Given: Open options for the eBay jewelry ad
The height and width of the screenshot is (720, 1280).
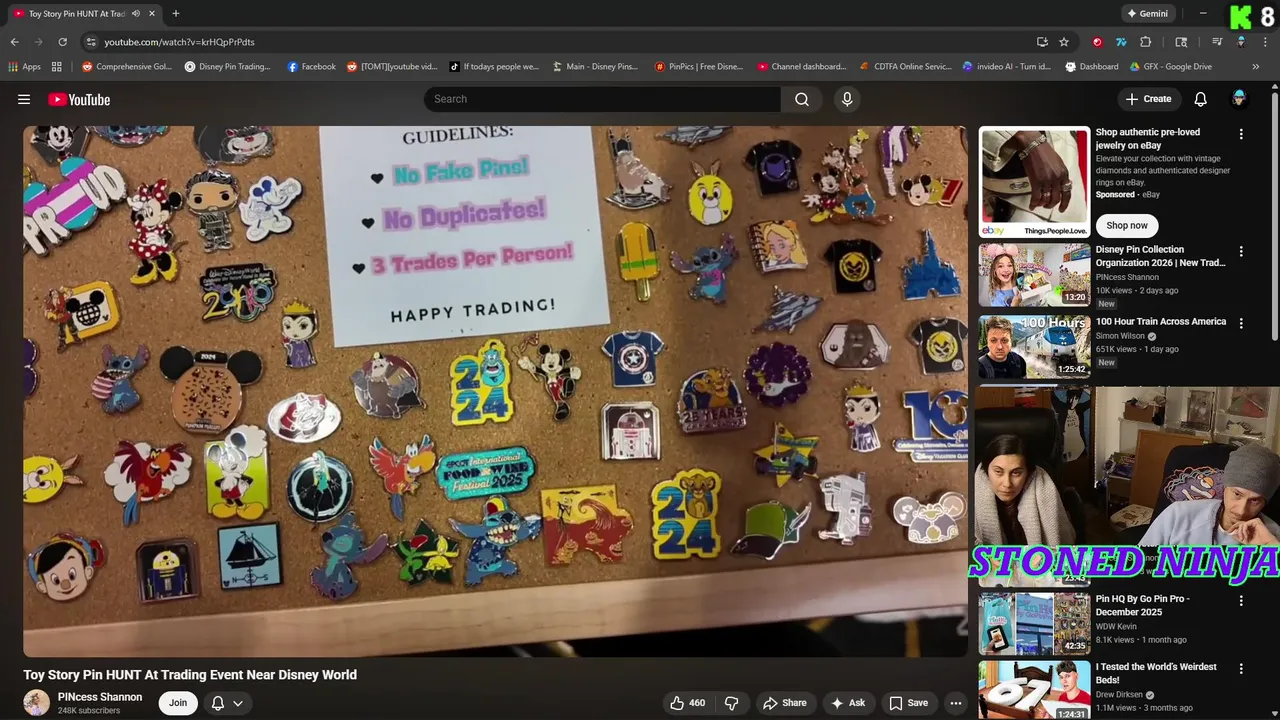Looking at the screenshot, I should click(1241, 134).
